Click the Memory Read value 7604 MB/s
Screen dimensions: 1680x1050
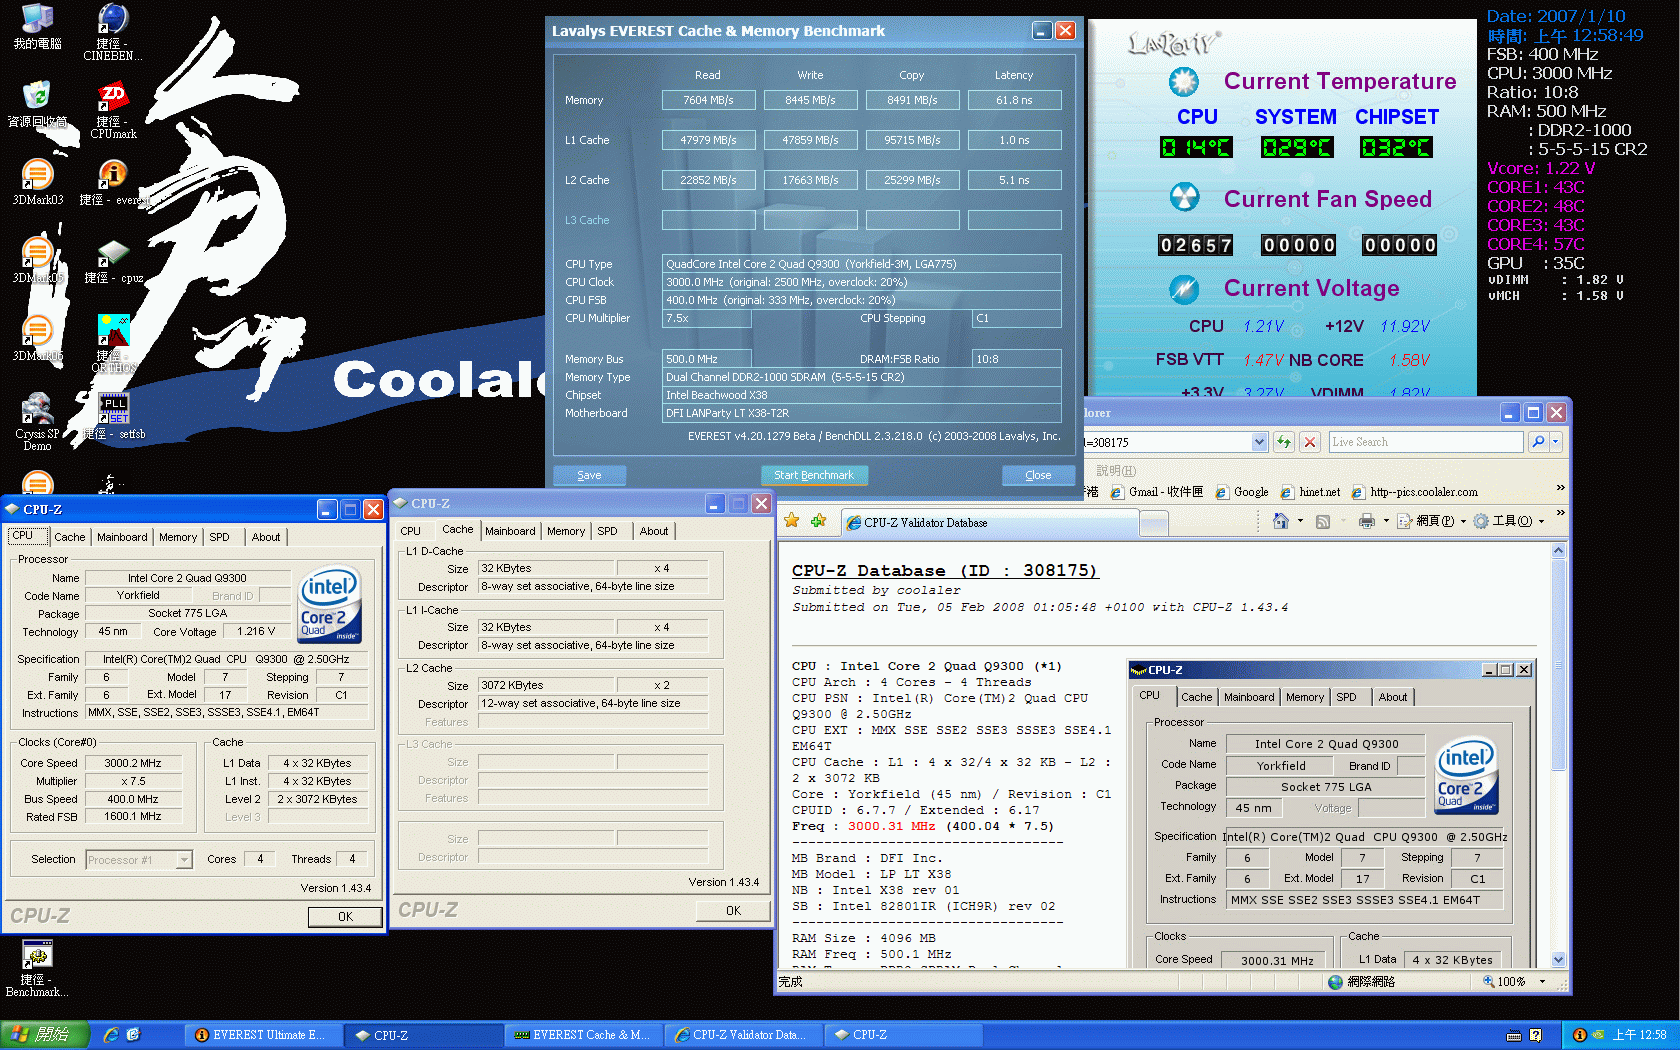(708, 100)
